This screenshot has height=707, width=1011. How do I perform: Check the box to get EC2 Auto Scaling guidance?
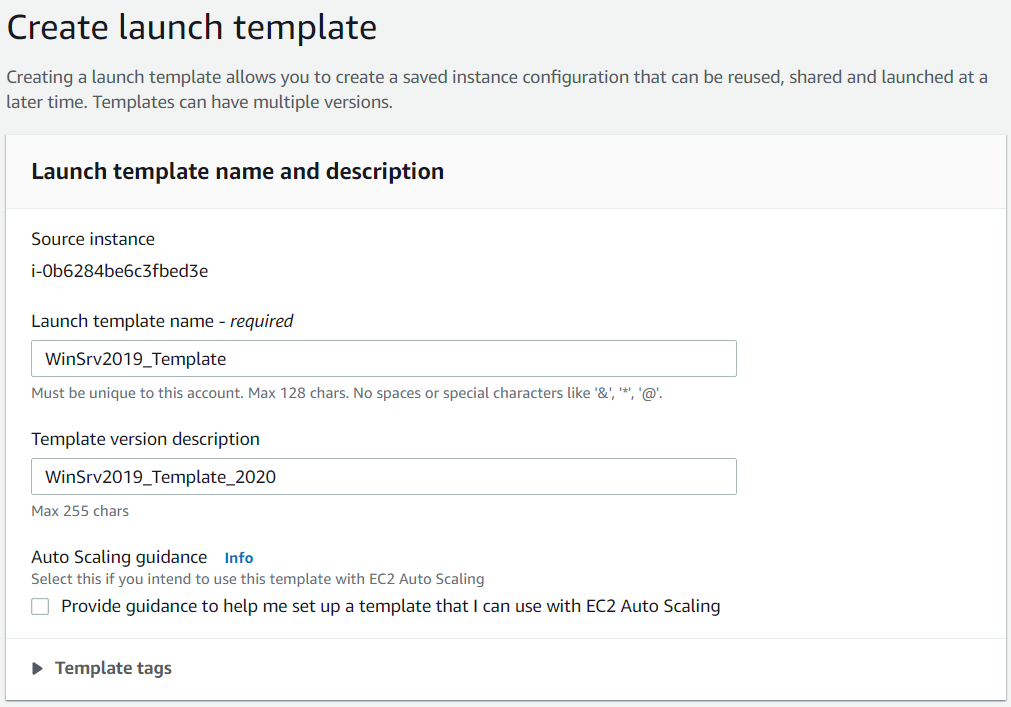40,606
